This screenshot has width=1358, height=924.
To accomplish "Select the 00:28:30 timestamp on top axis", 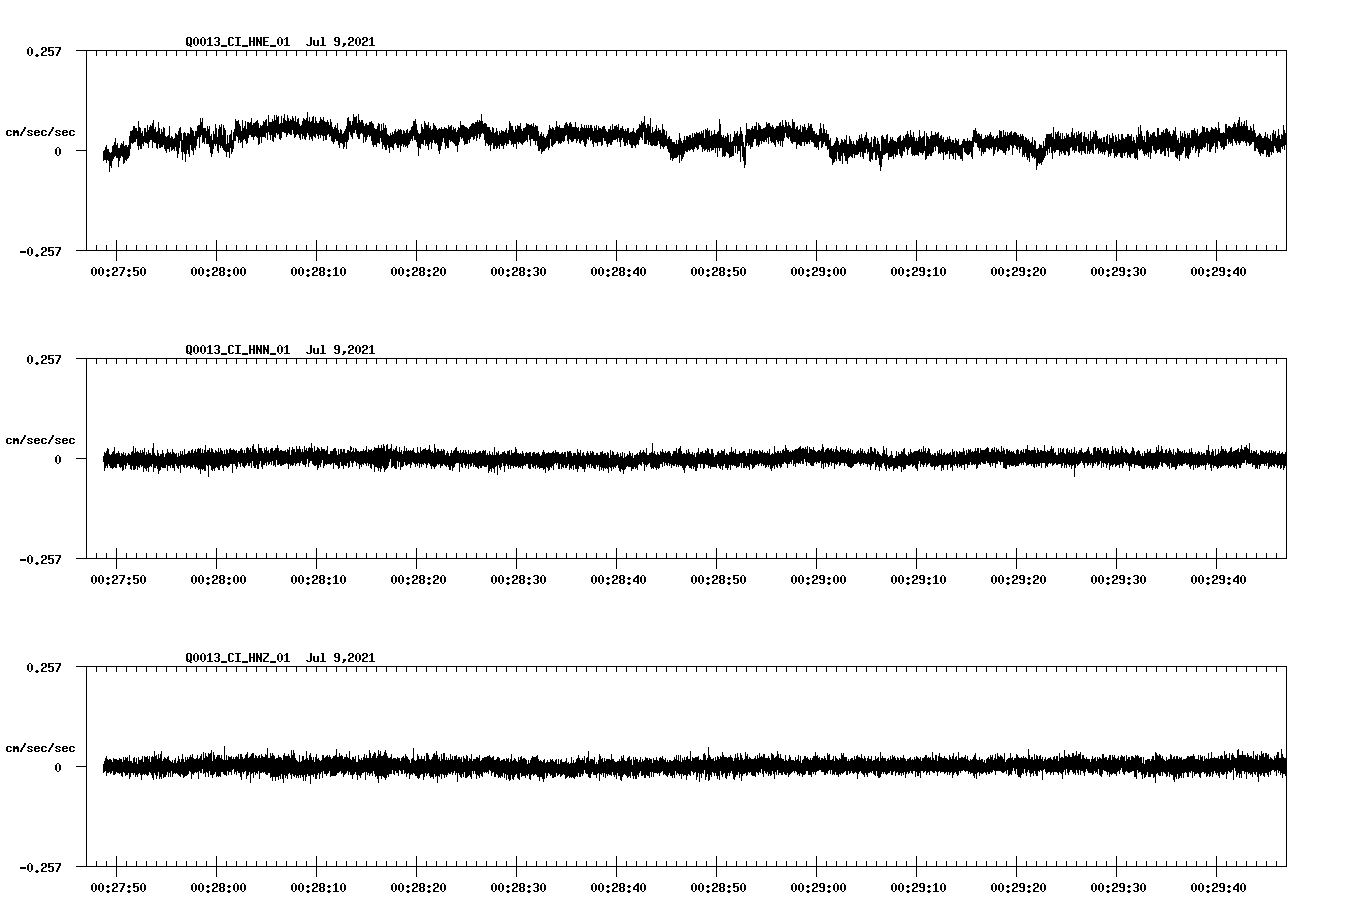I will 518,269.
